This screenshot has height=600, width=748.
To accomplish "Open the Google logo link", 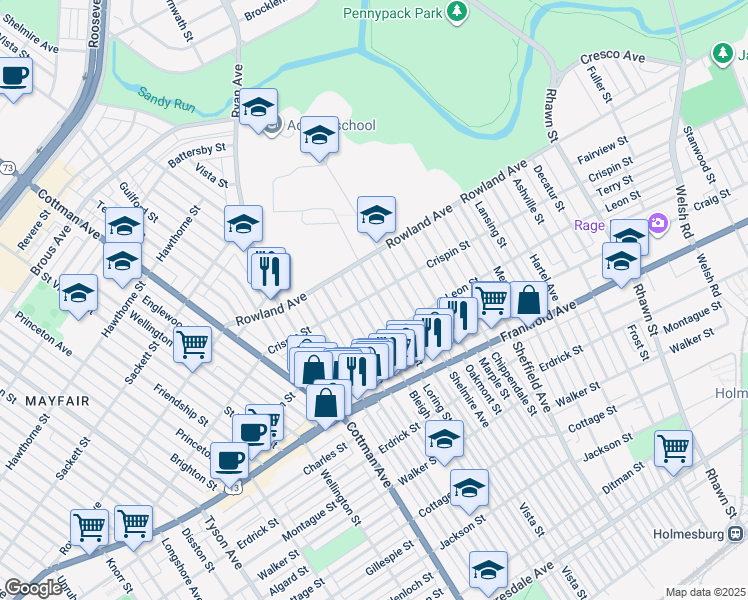I will pyautogui.click(x=33, y=587).
